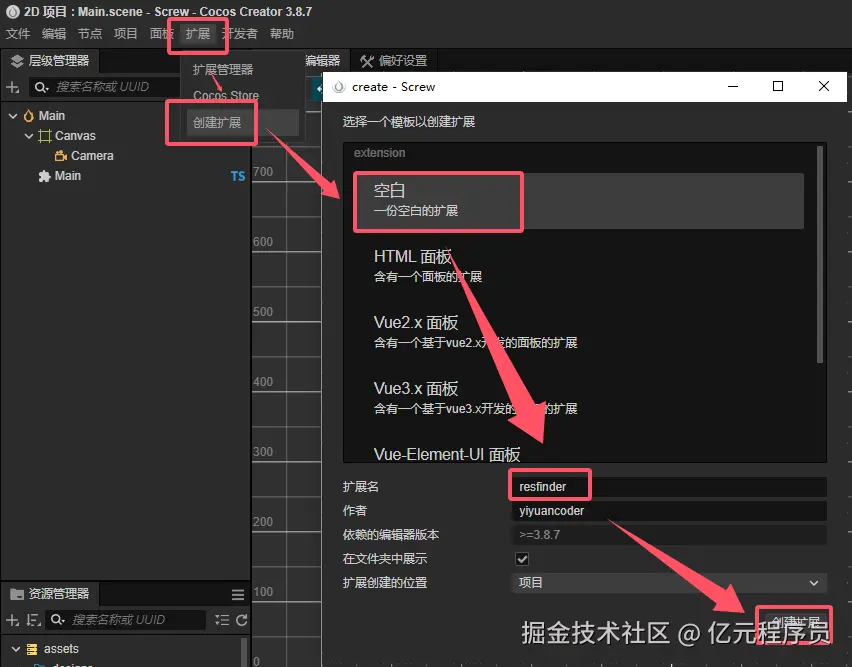Switch to the 偏好设置 tab
This screenshot has height=667, width=852.
pos(394,61)
